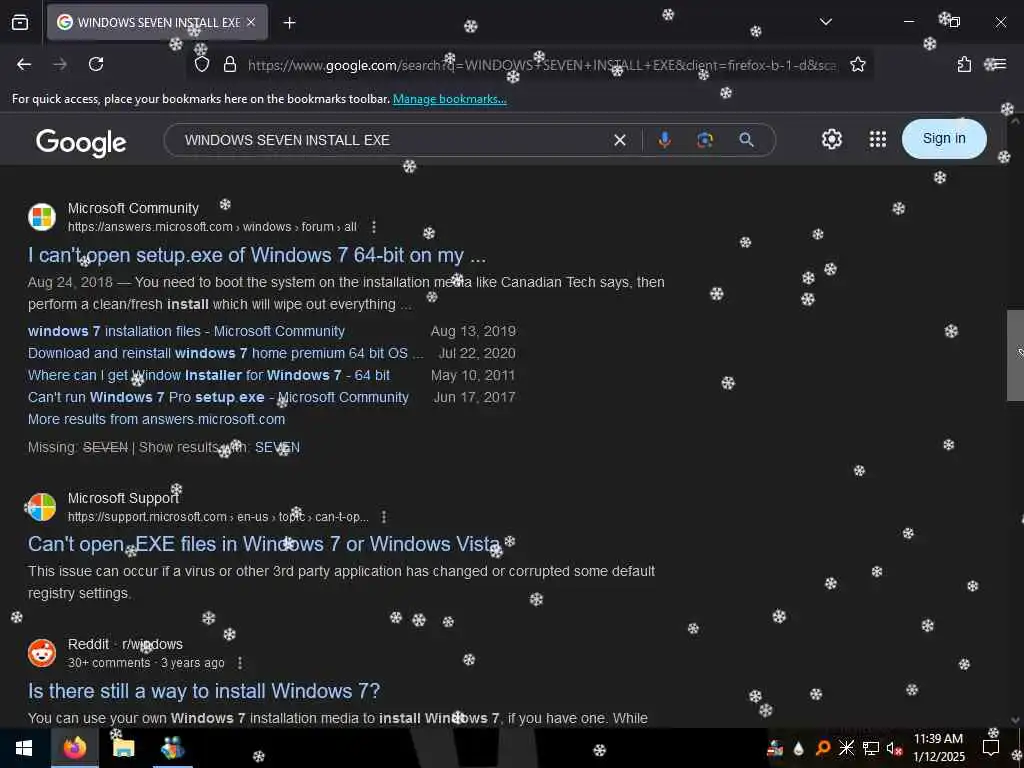Open File Explorer from the taskbar

pos(123,748)
